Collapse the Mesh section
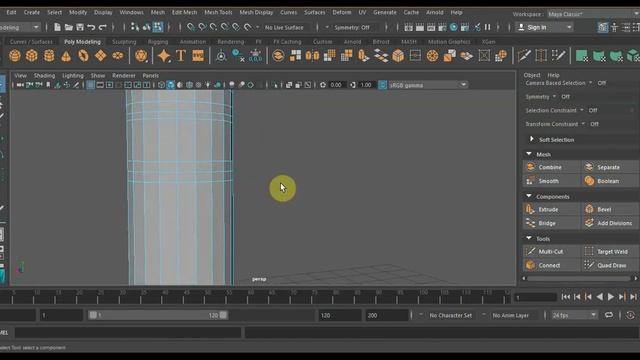 [x=529, y=154]
